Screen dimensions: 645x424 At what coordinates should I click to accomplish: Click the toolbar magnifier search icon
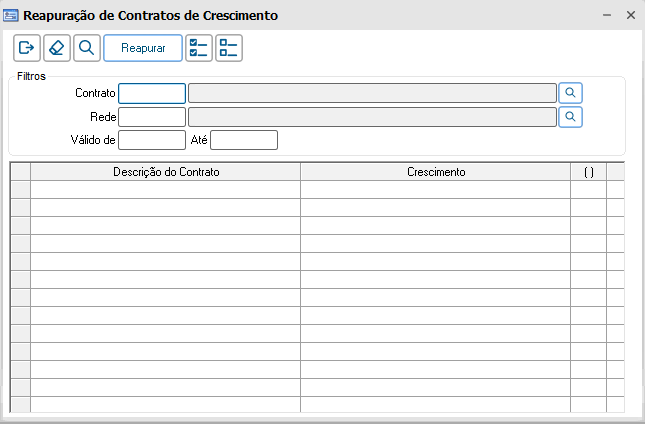87,48
